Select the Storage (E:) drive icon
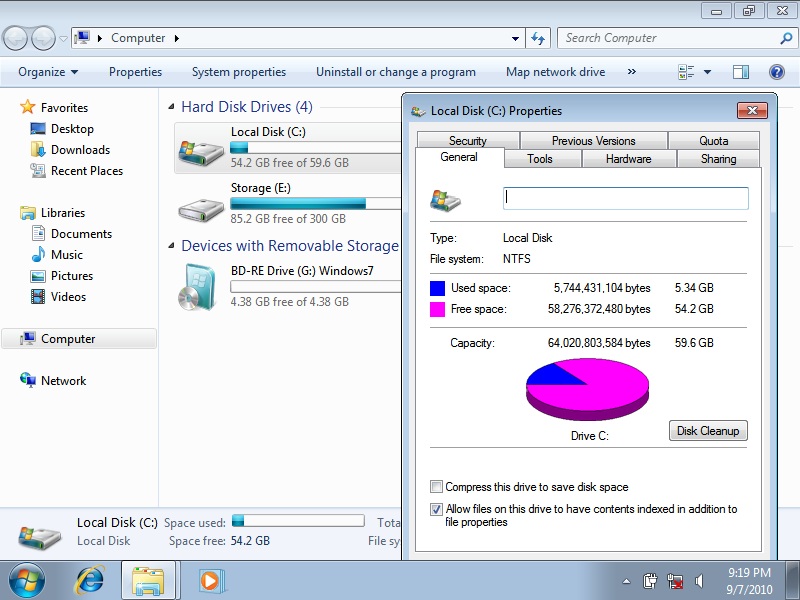The height and width of the screenshot is (600, 800). (201, 208)
